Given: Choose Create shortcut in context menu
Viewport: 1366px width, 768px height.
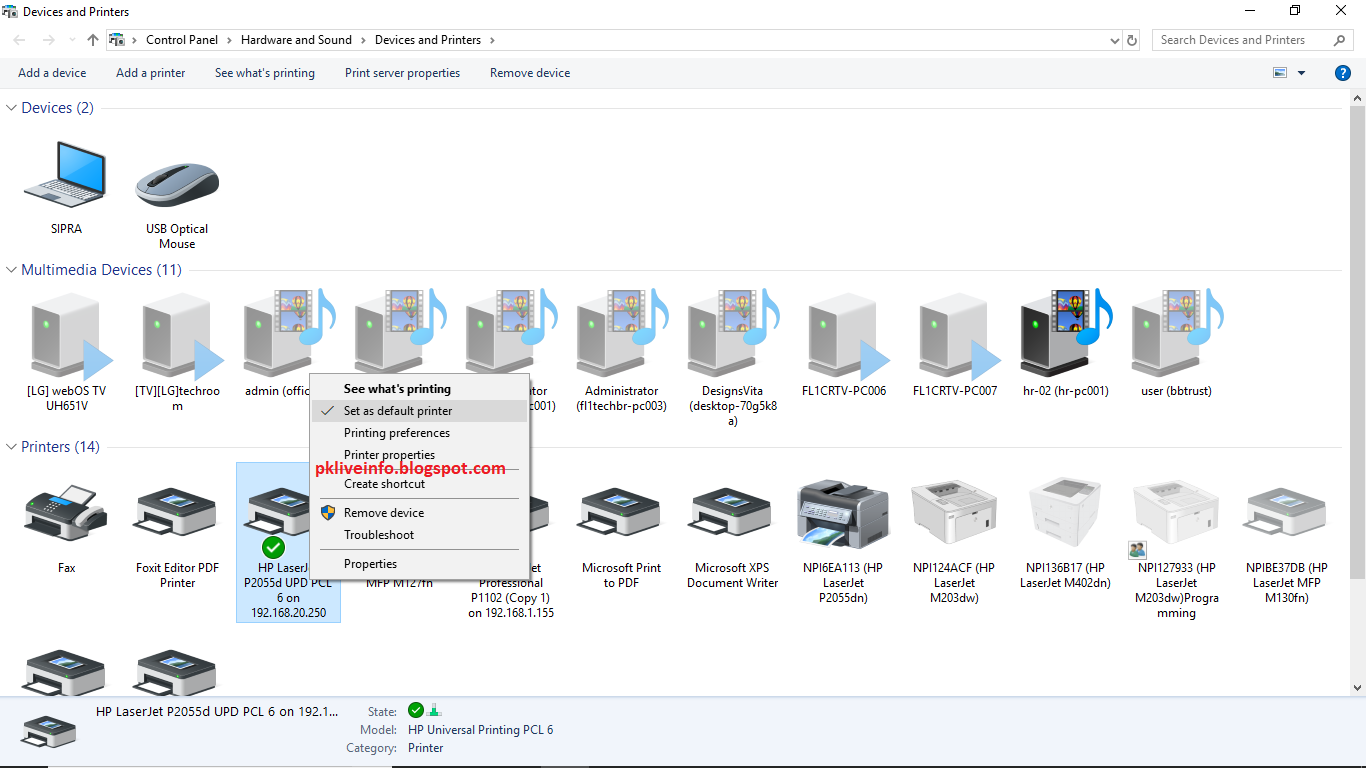Looking at the screenshot, I should (x=419, y=484).
